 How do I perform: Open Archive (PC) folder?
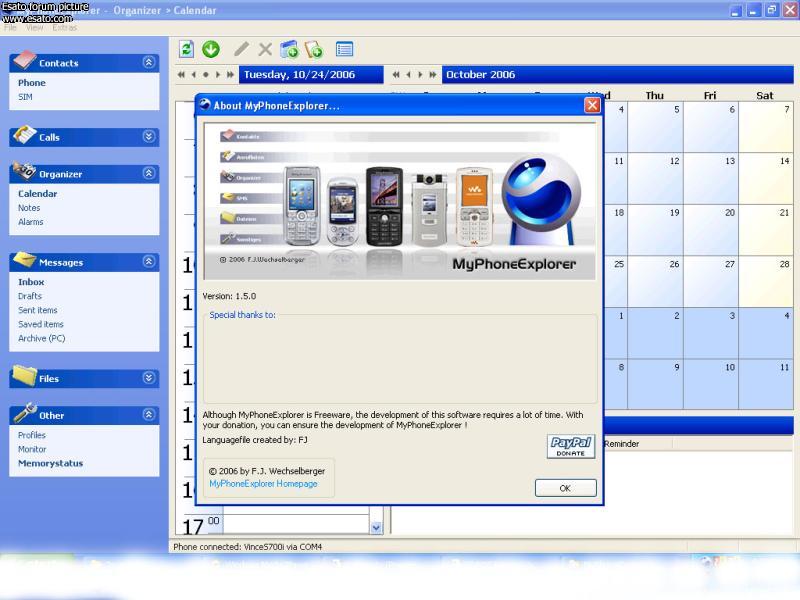[42, 338]
